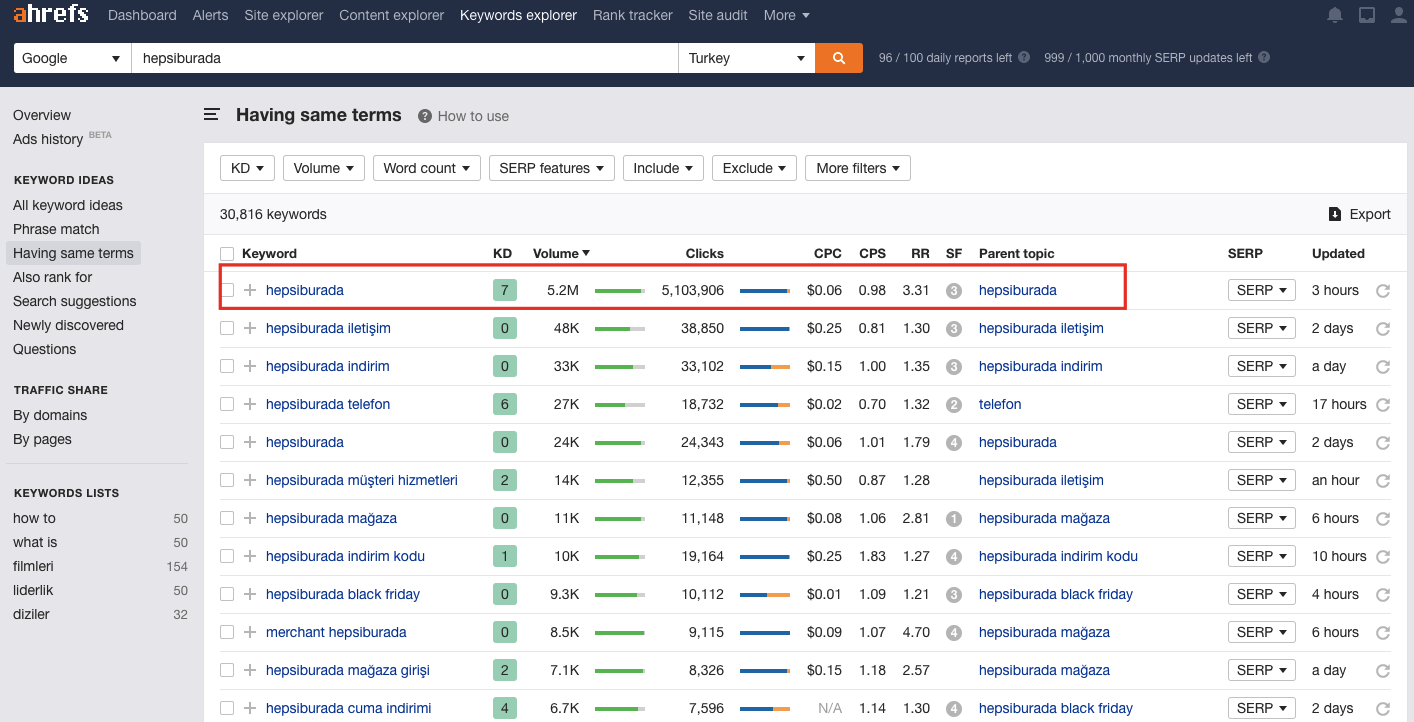This screenshot has height=722, width=1414.
Task: Refresh the merchant hepsiburada row
Action: tap(1383, 633)
